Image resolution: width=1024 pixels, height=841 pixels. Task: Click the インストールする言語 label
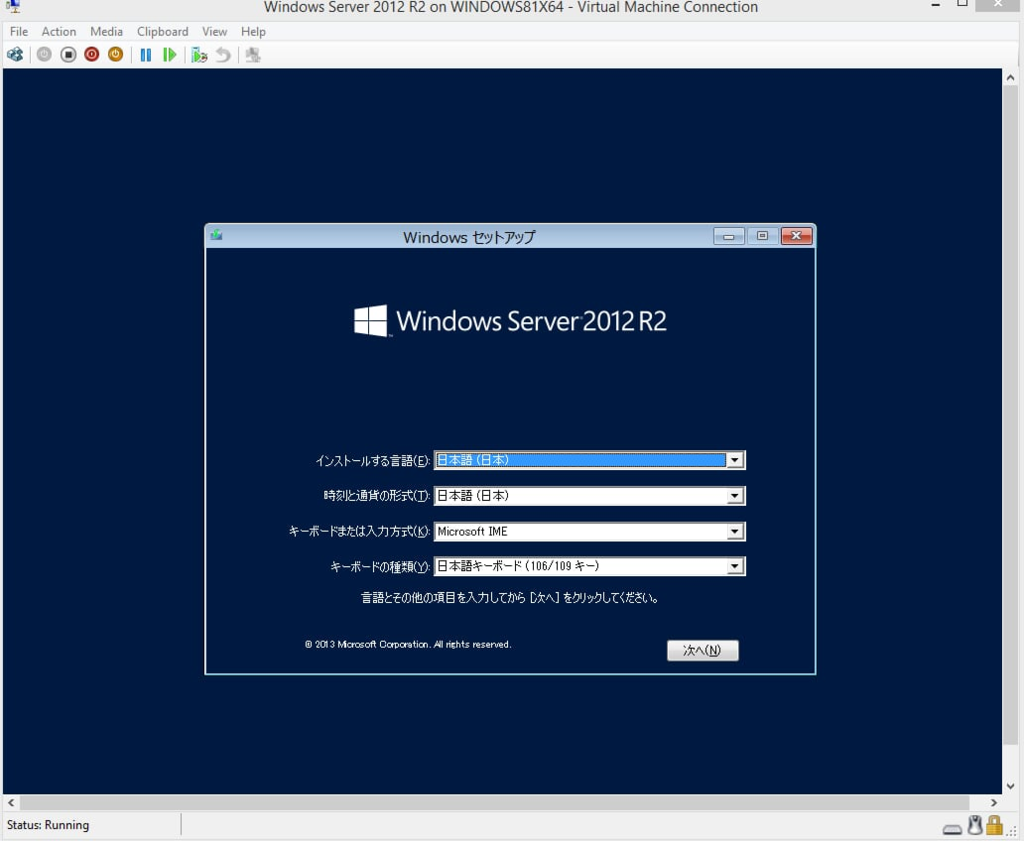click(372, 461)
